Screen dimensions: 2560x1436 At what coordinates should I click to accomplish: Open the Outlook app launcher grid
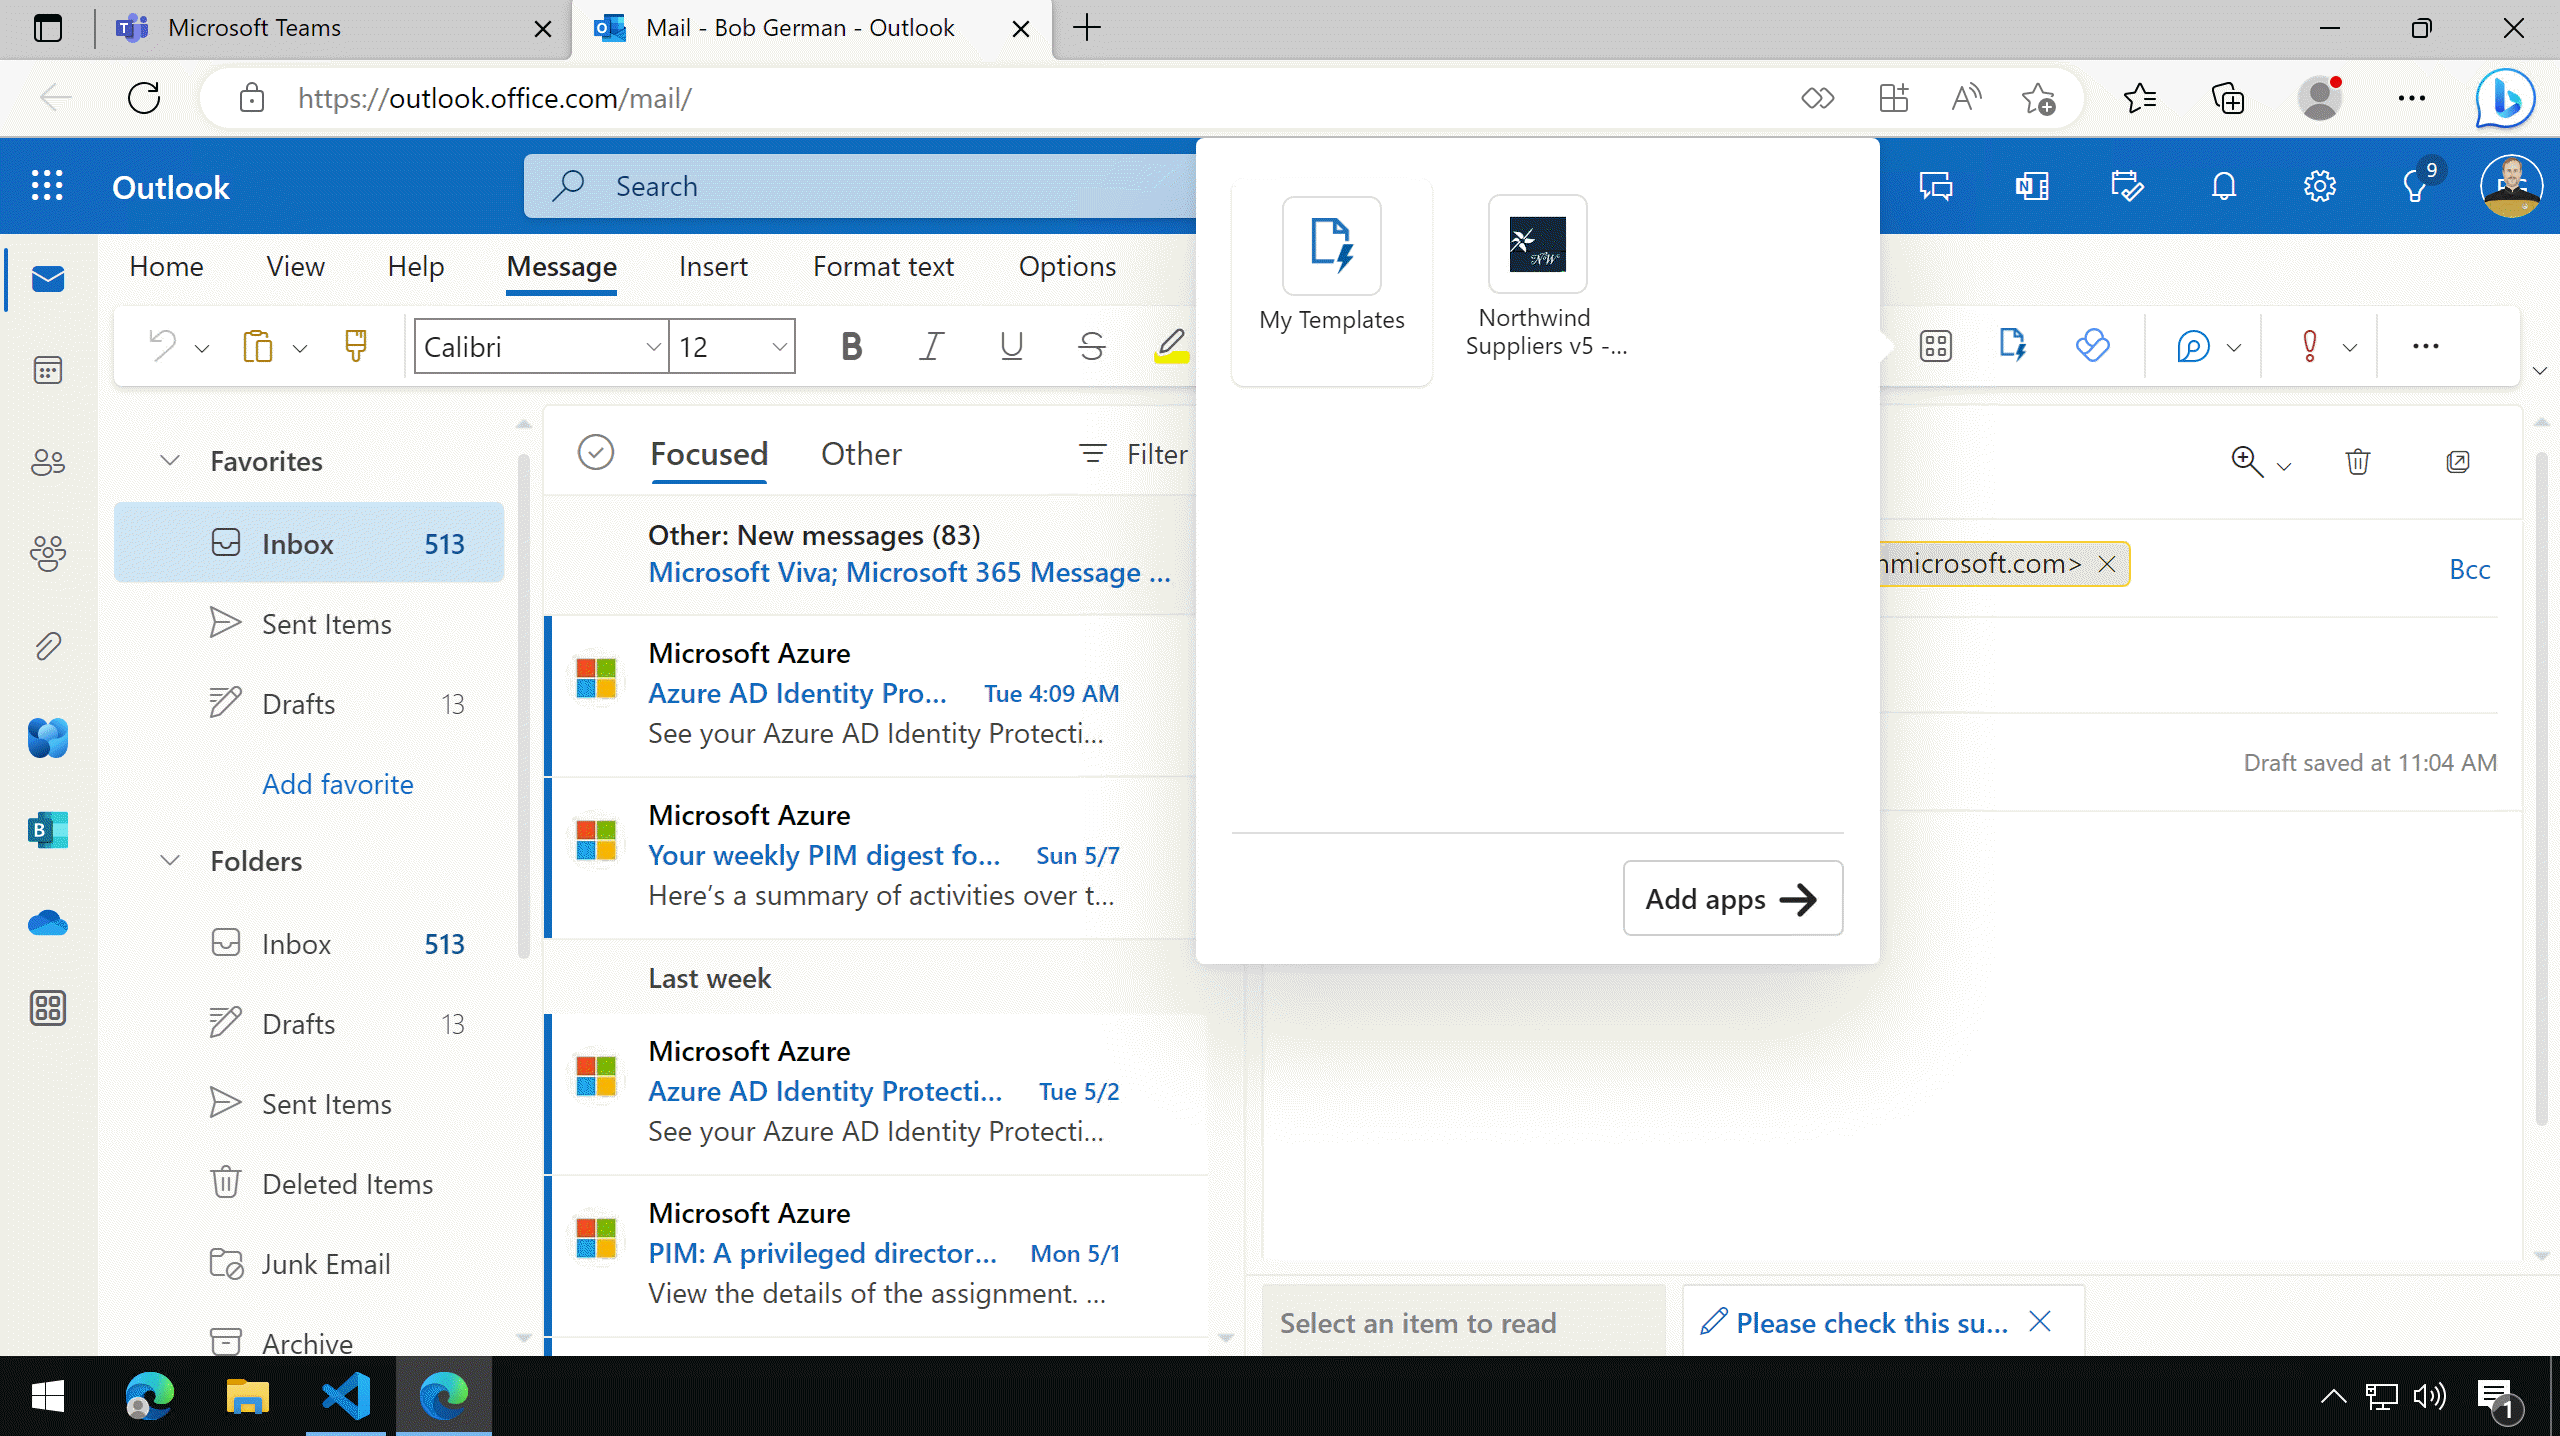pyautogui.click(x=47, y=186)
